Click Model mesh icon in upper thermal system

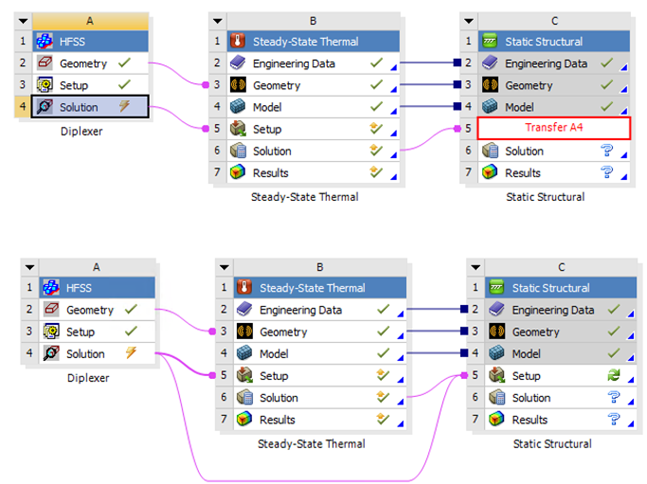pos(238,107)
